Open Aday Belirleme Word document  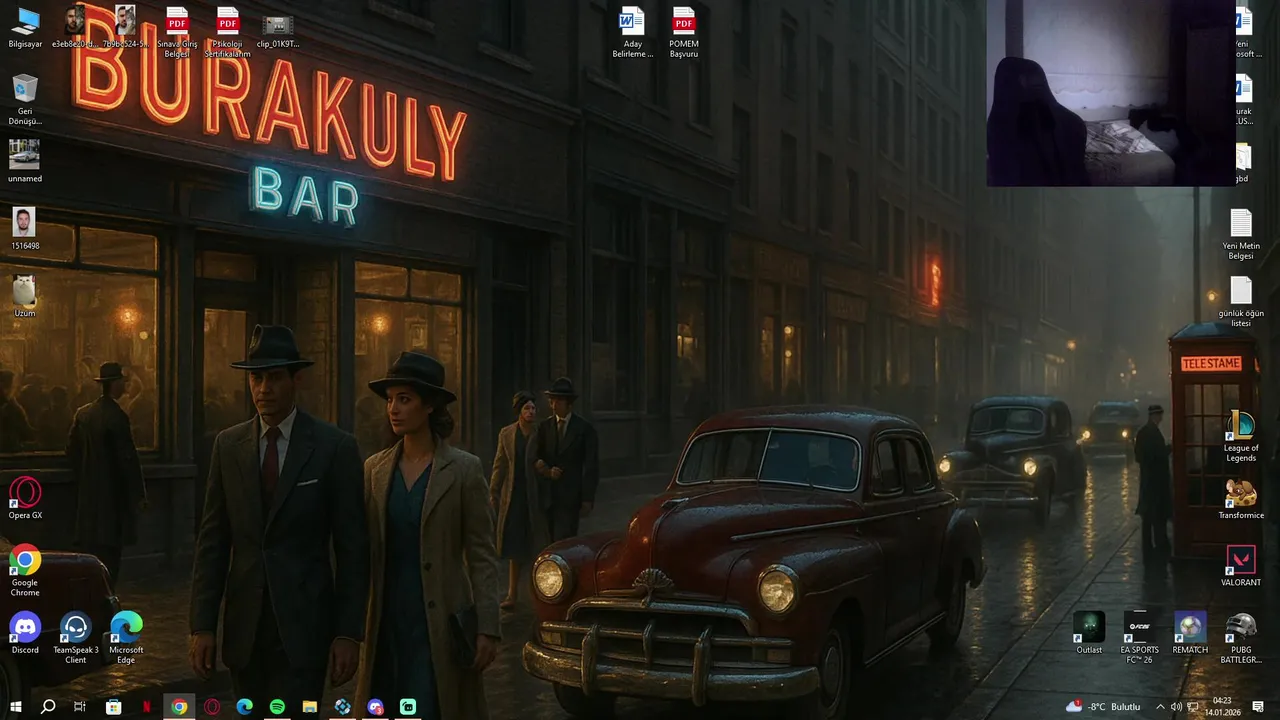pyautogui.click(x=632, y=30)
